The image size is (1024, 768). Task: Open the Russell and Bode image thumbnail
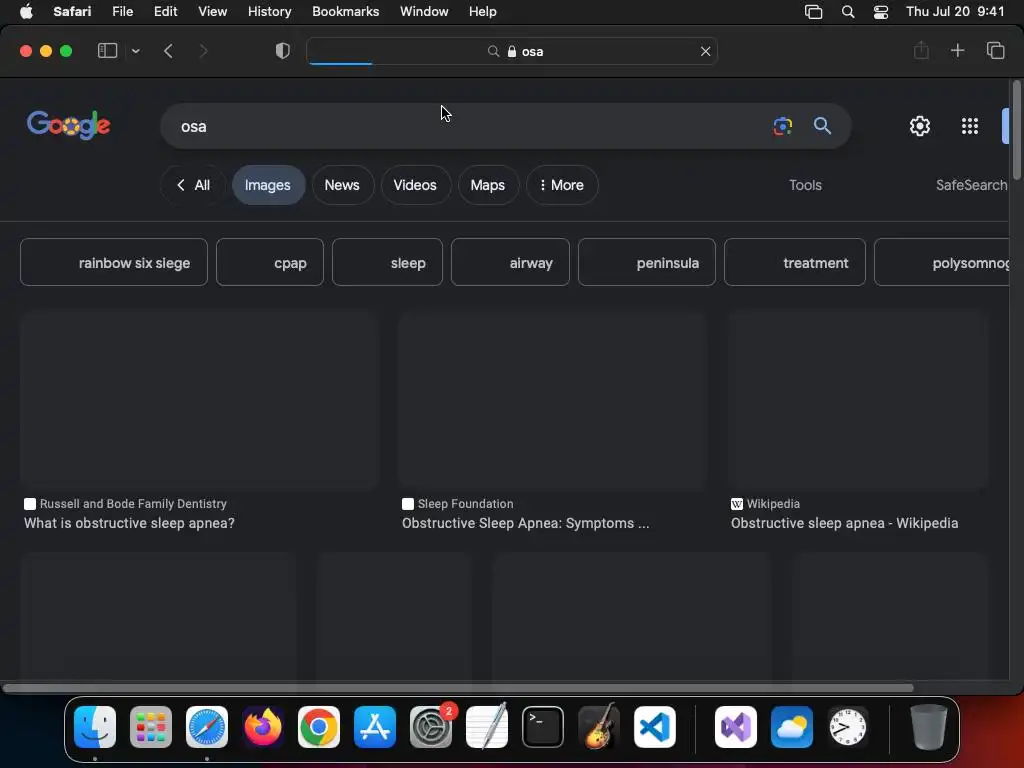(199, 400)
